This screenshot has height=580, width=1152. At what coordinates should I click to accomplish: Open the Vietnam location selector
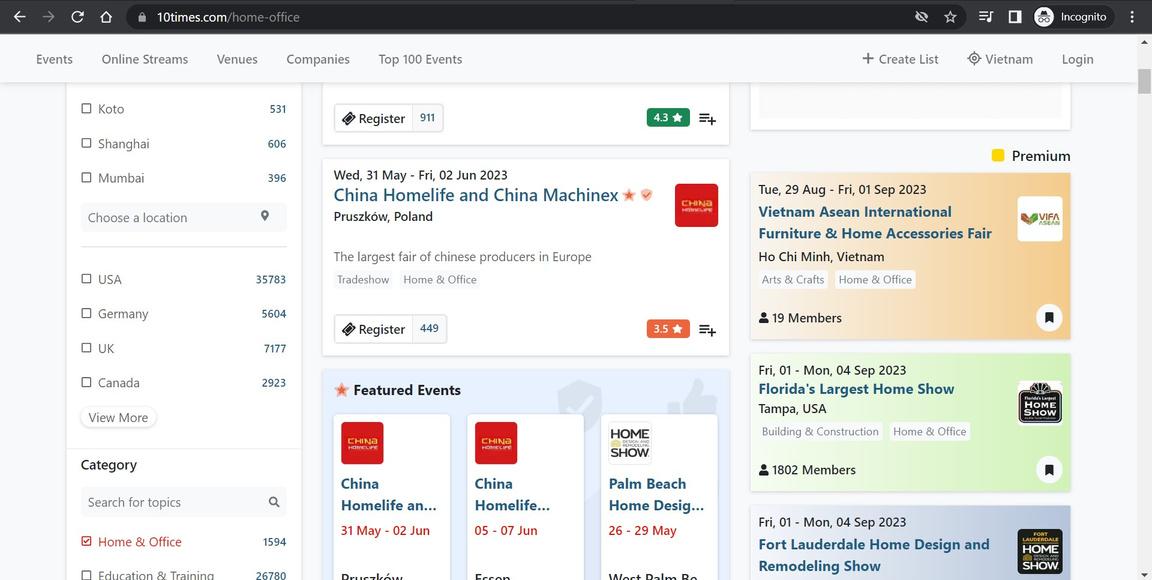tap(1000, 59)
